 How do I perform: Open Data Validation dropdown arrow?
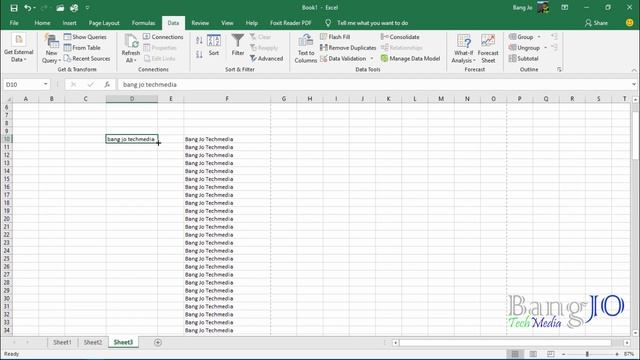pyautogui.click(x=372, y=59)
